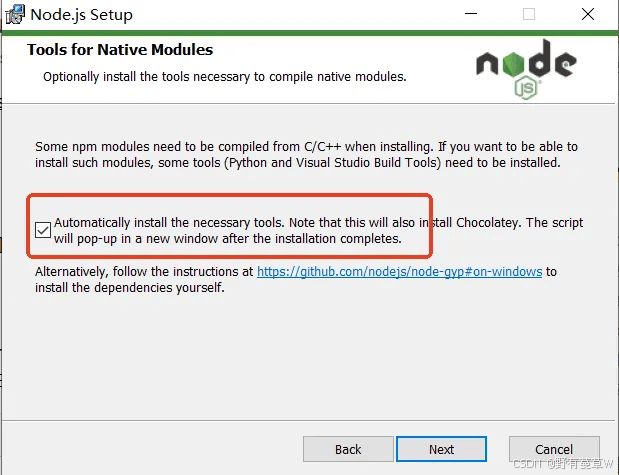Minimize the Node.js Setup window
Screen dimensions: 619x475
pos(471,14)
